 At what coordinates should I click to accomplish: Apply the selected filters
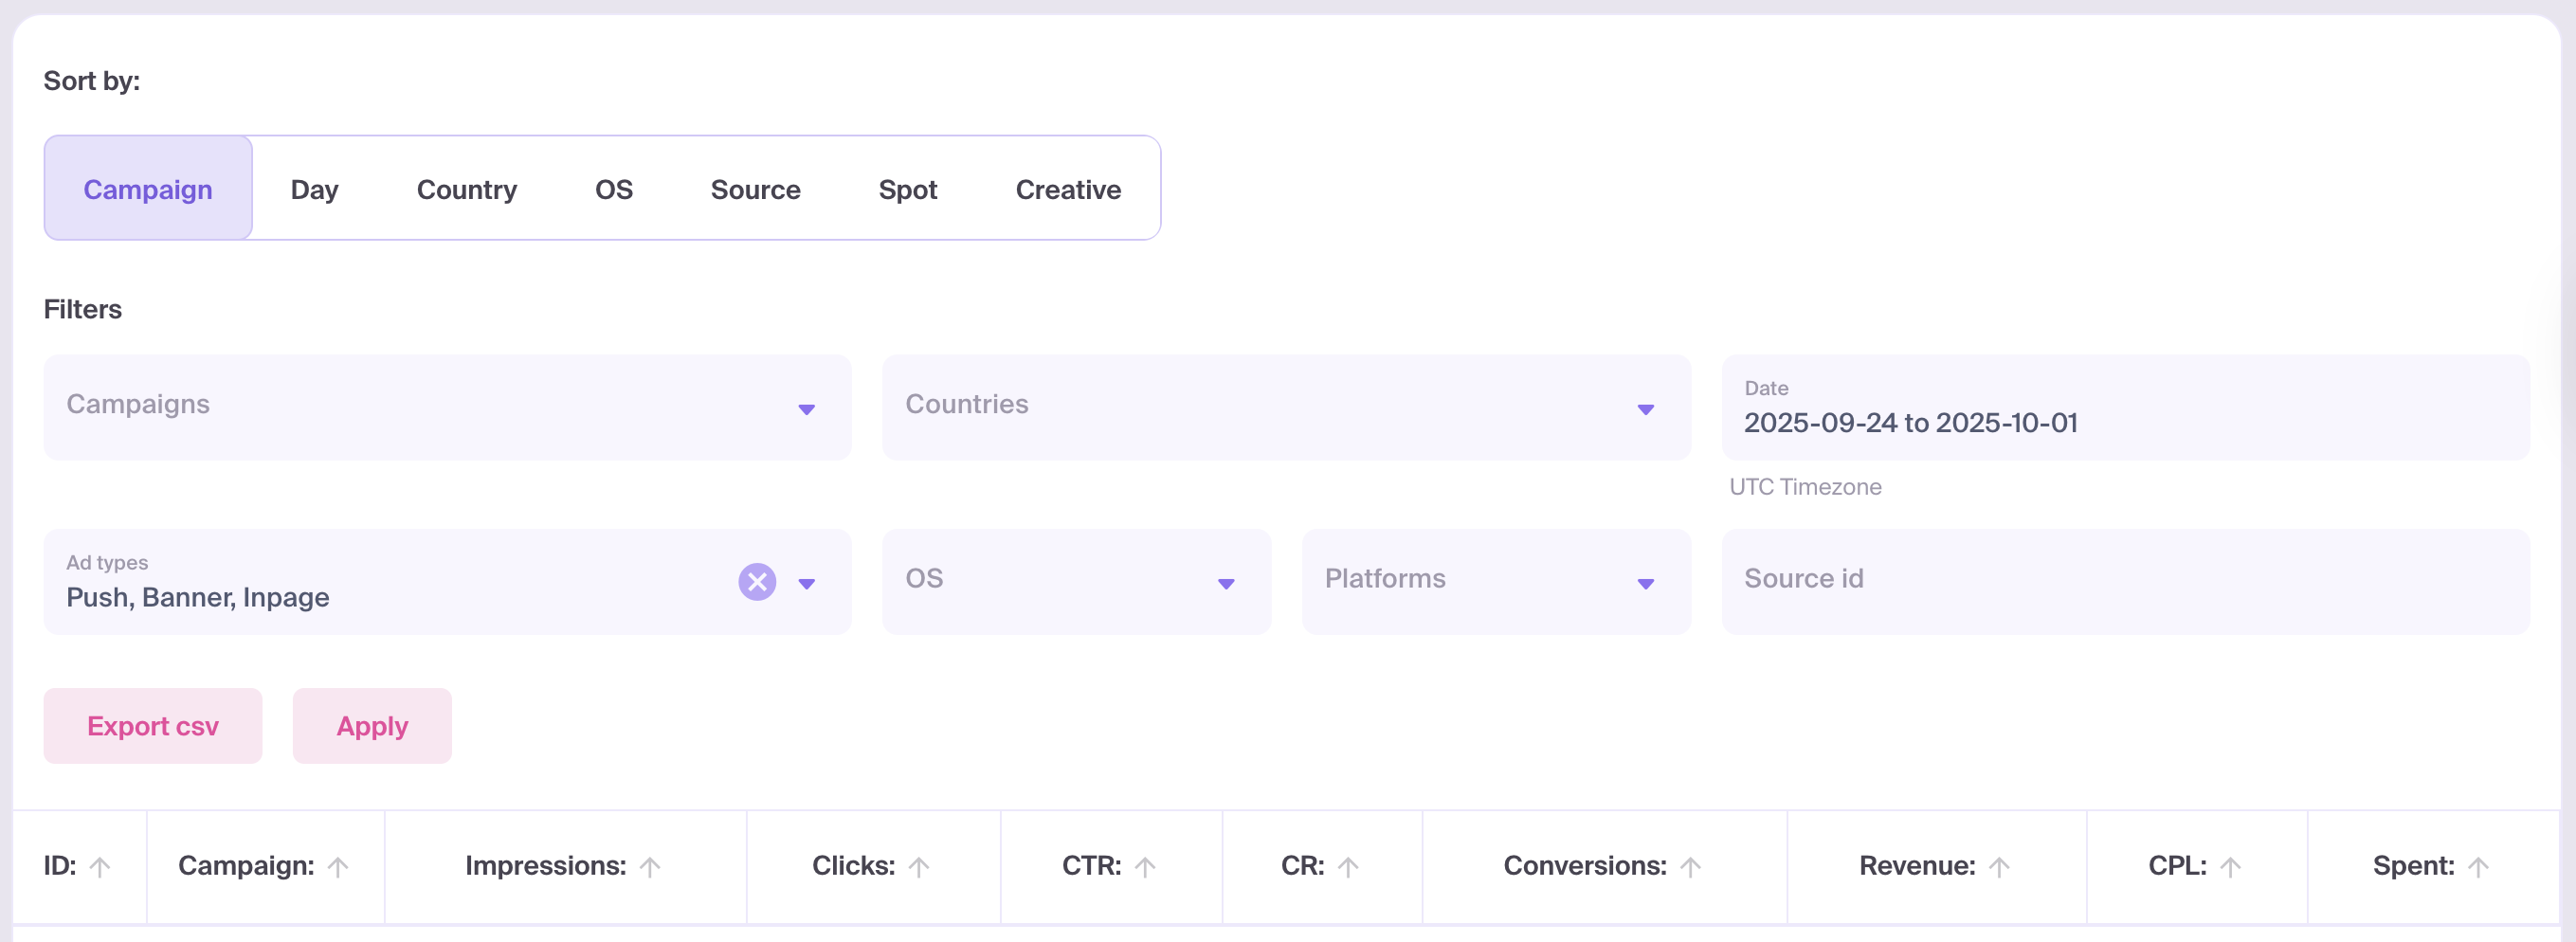click(372, 726)
